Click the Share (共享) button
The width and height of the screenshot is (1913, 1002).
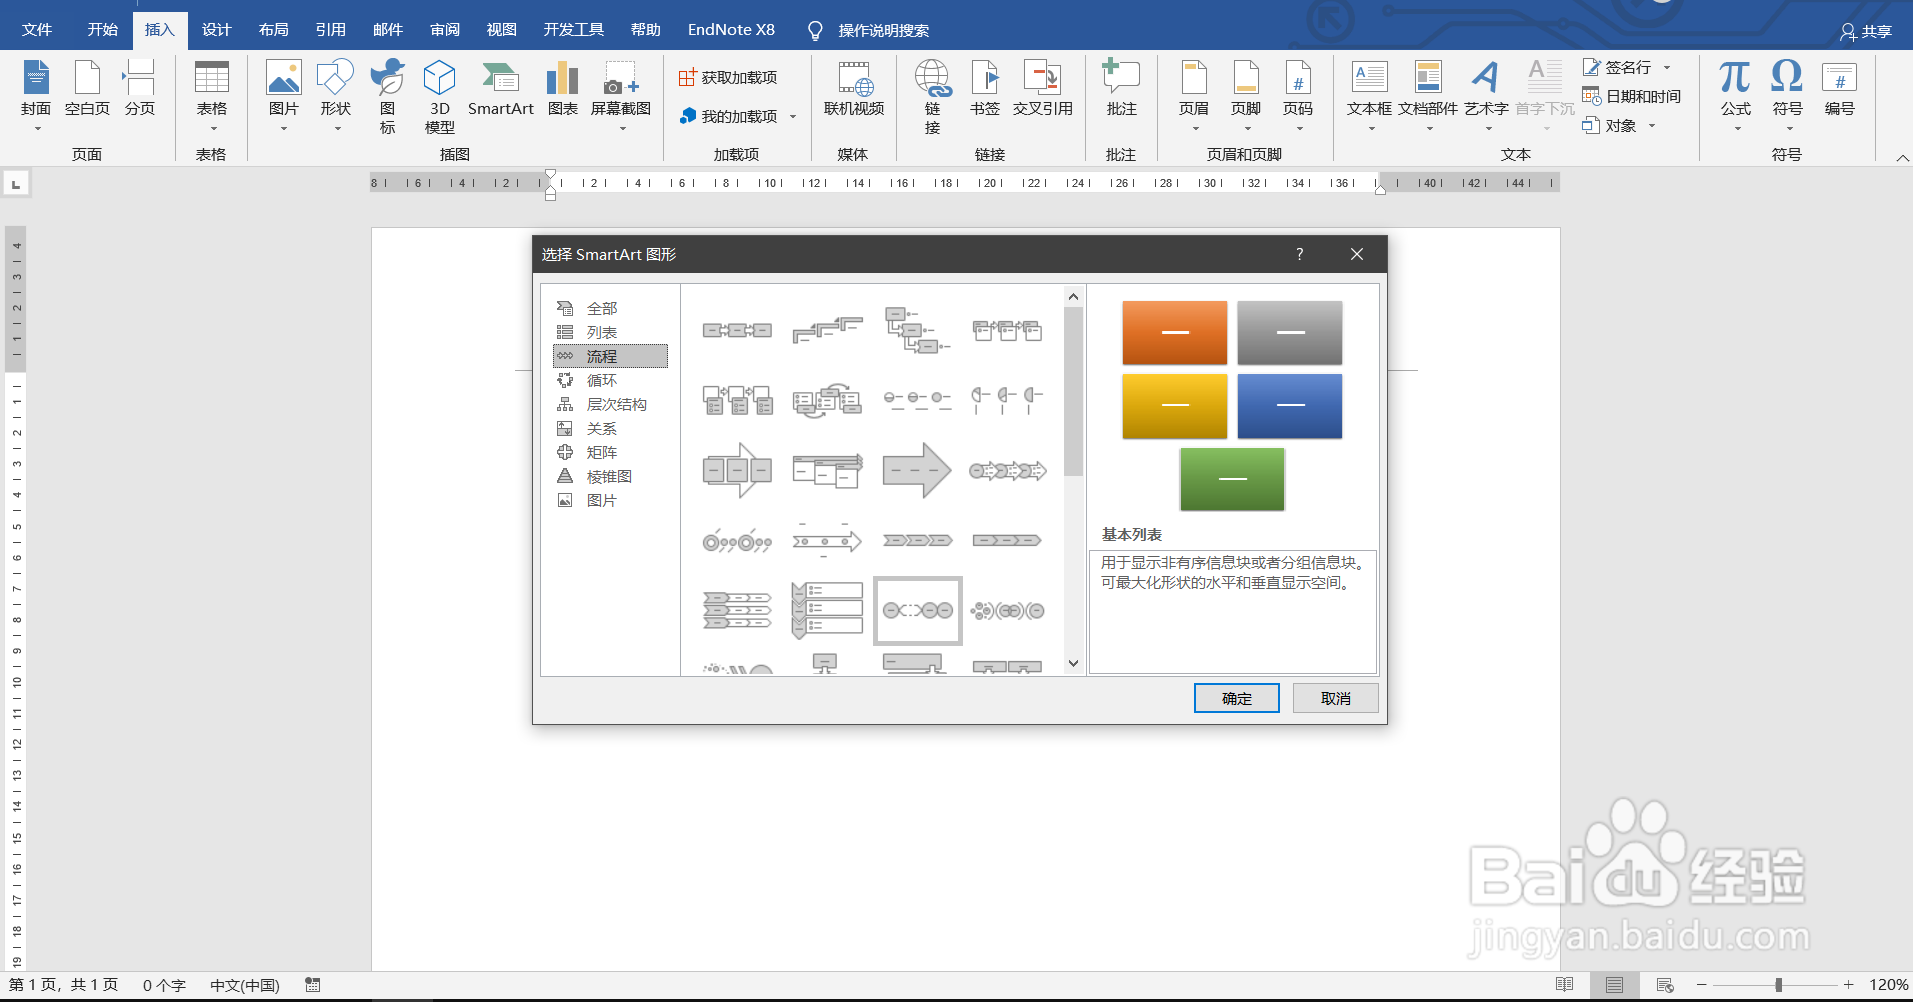[x=1866, y=31]
